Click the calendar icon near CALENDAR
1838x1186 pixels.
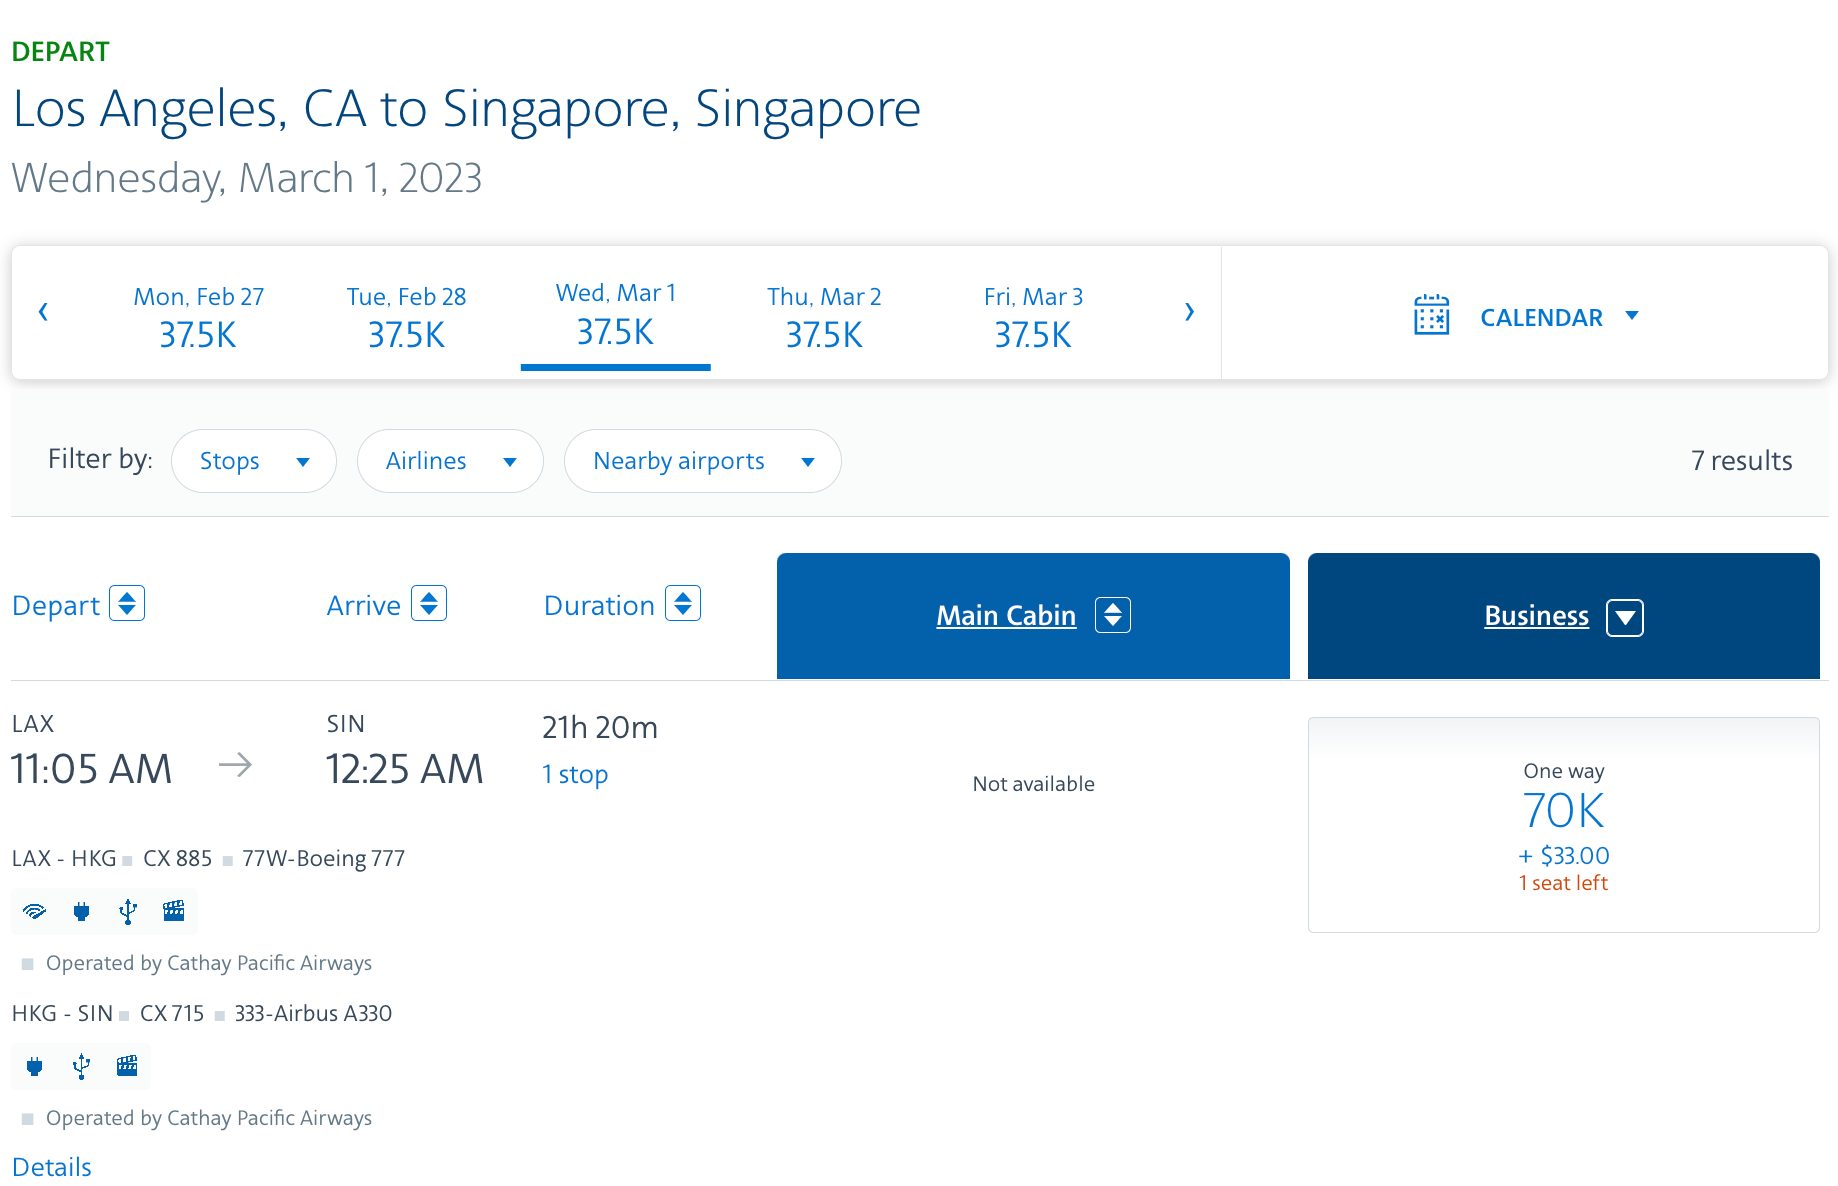(x=1432, y=315)
